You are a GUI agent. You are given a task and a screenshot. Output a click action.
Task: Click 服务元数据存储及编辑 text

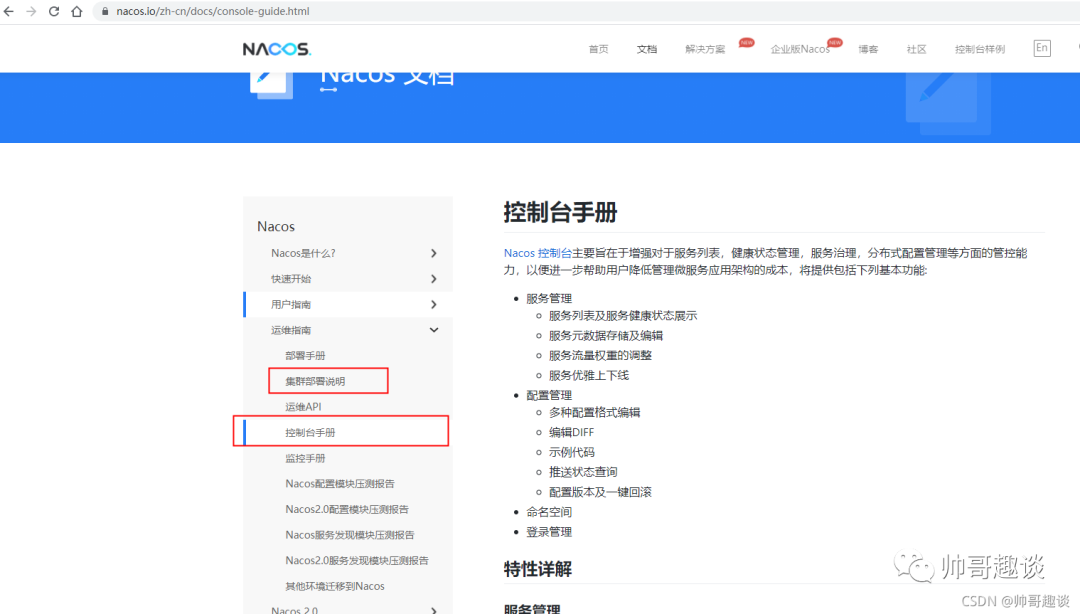(605, 336)
